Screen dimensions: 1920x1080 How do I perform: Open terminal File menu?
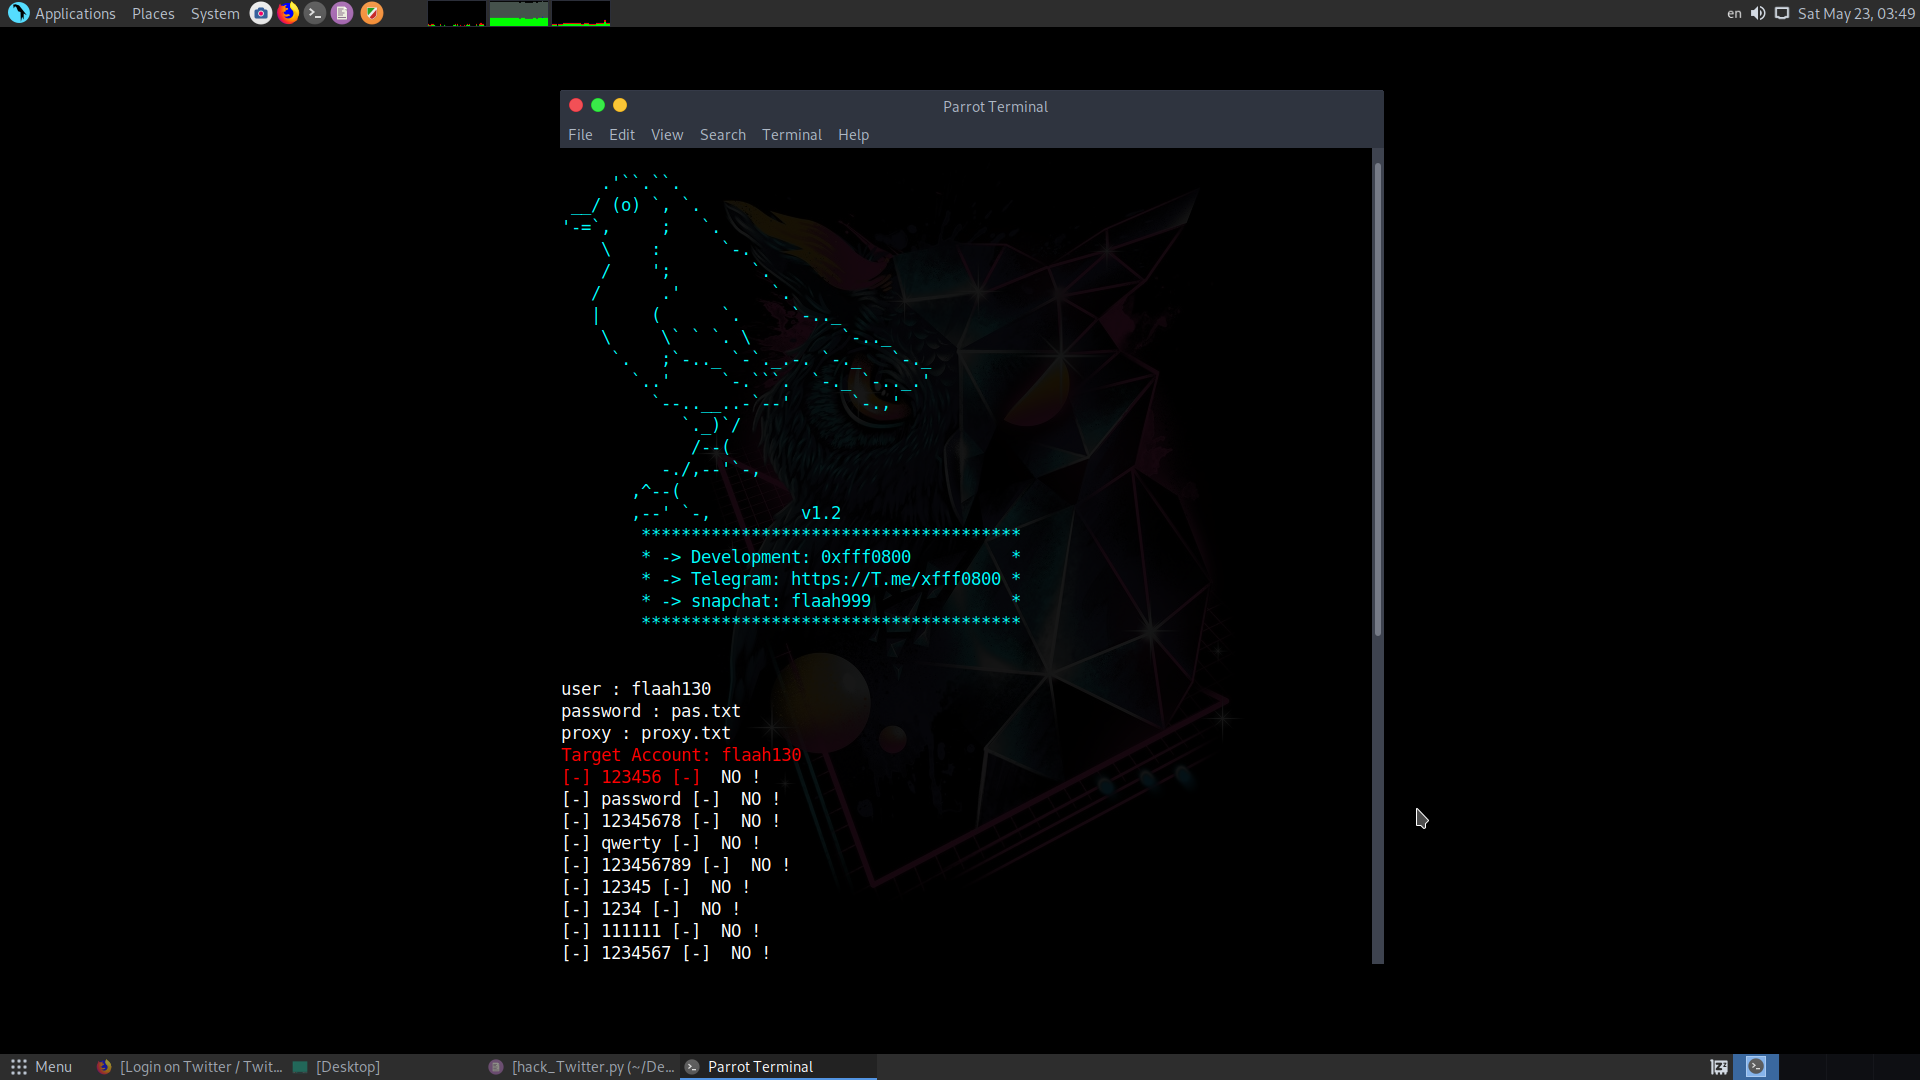tap(580, 134)
